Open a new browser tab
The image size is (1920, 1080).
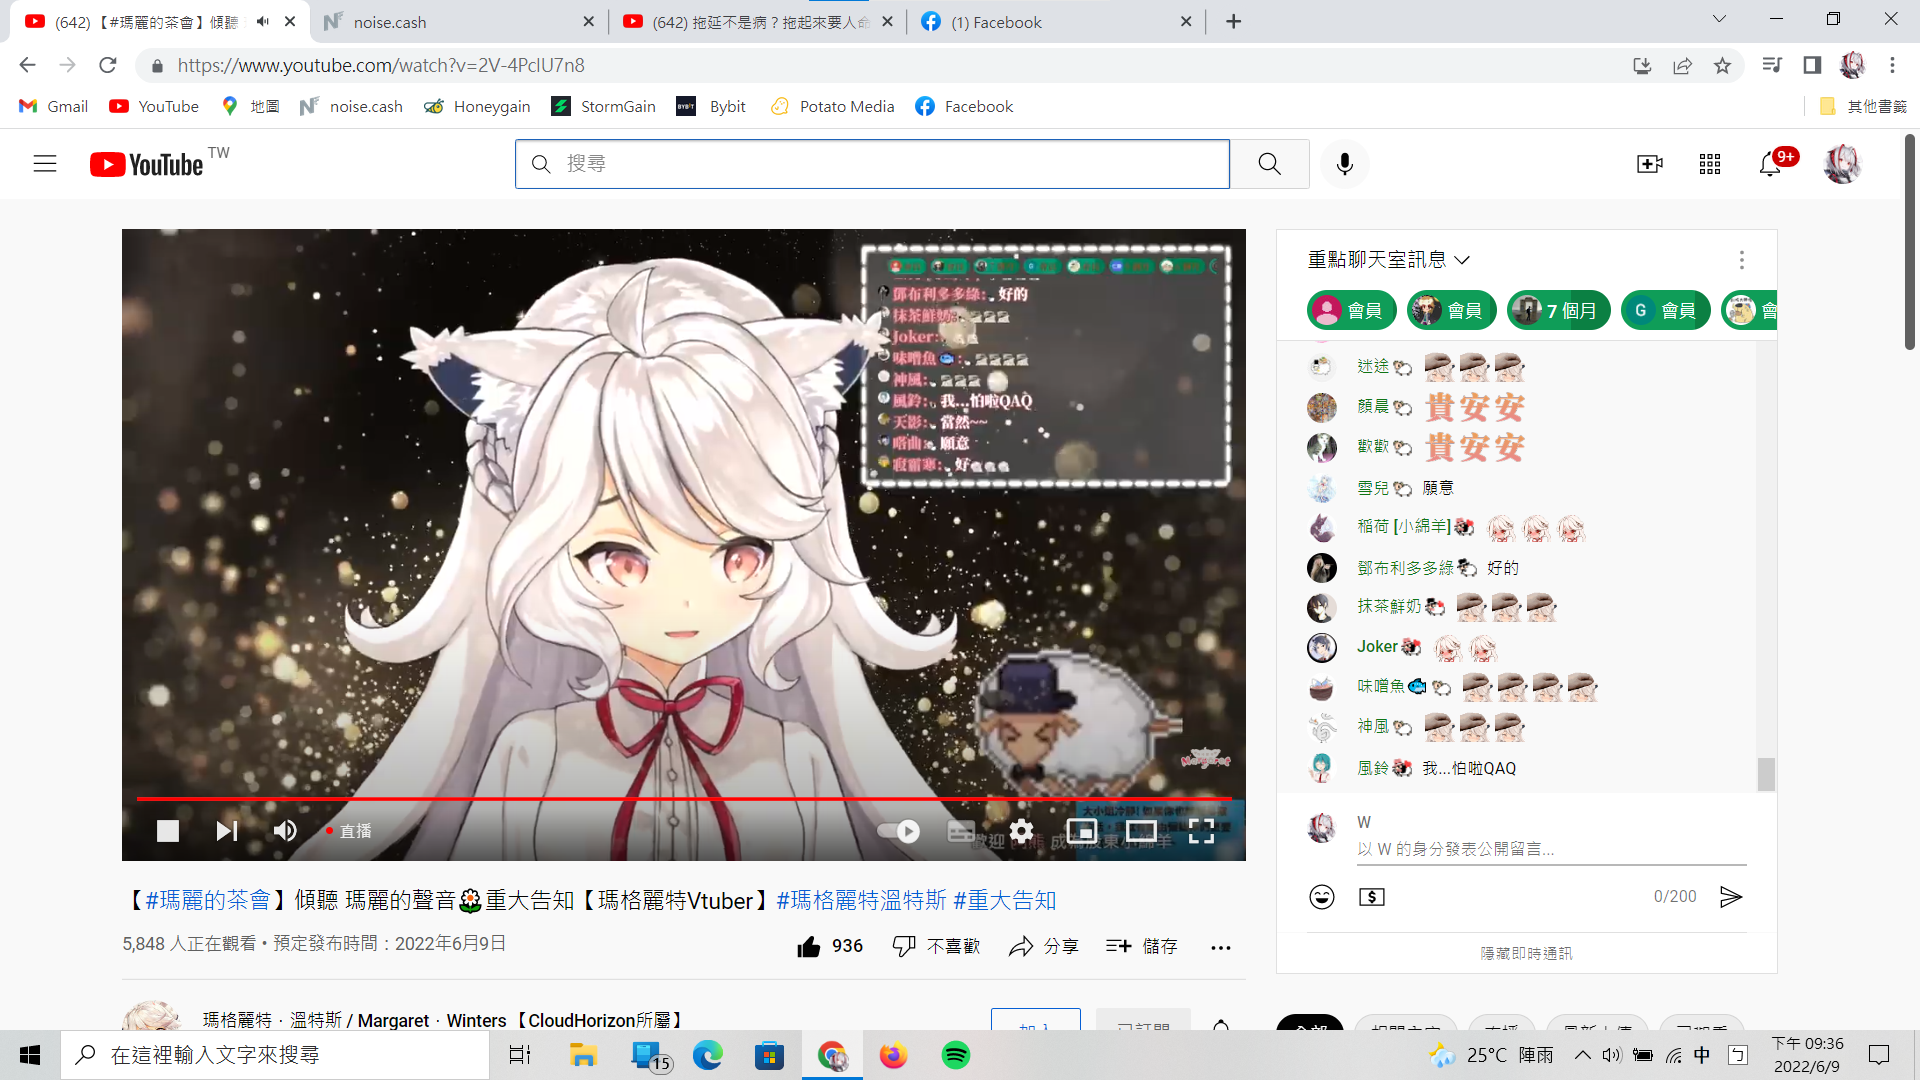(x=1234, y=22)
